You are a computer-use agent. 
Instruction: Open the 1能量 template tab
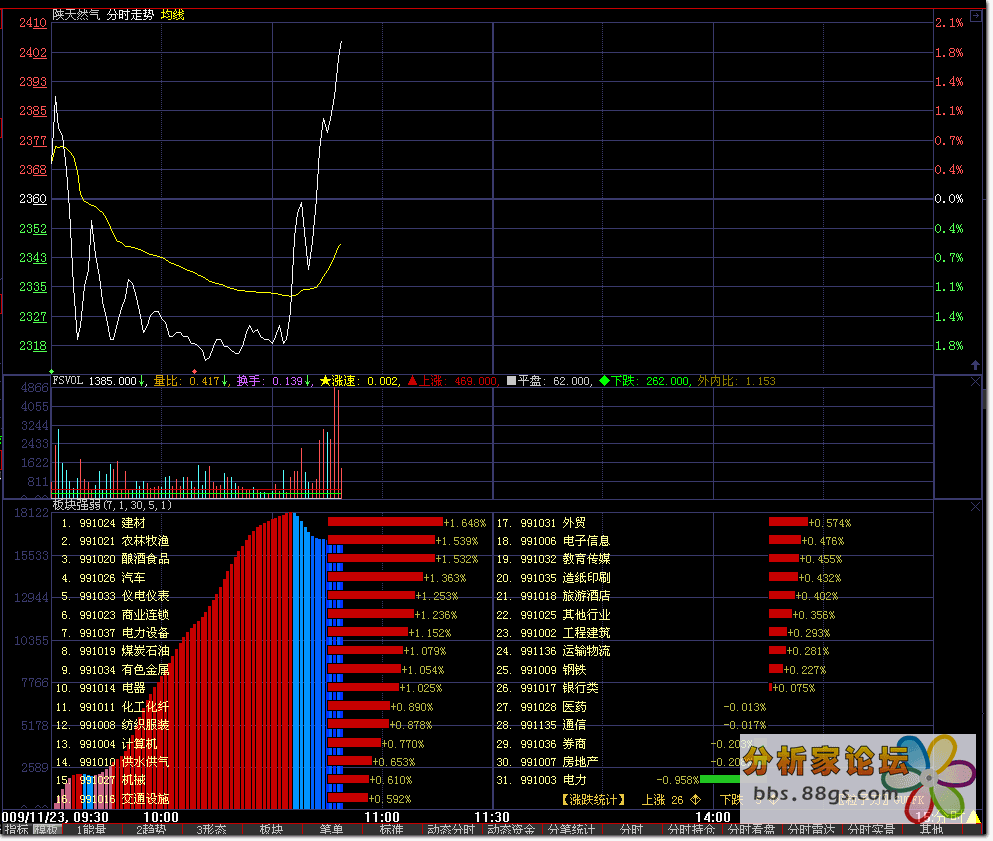click(x=91, y=830)
